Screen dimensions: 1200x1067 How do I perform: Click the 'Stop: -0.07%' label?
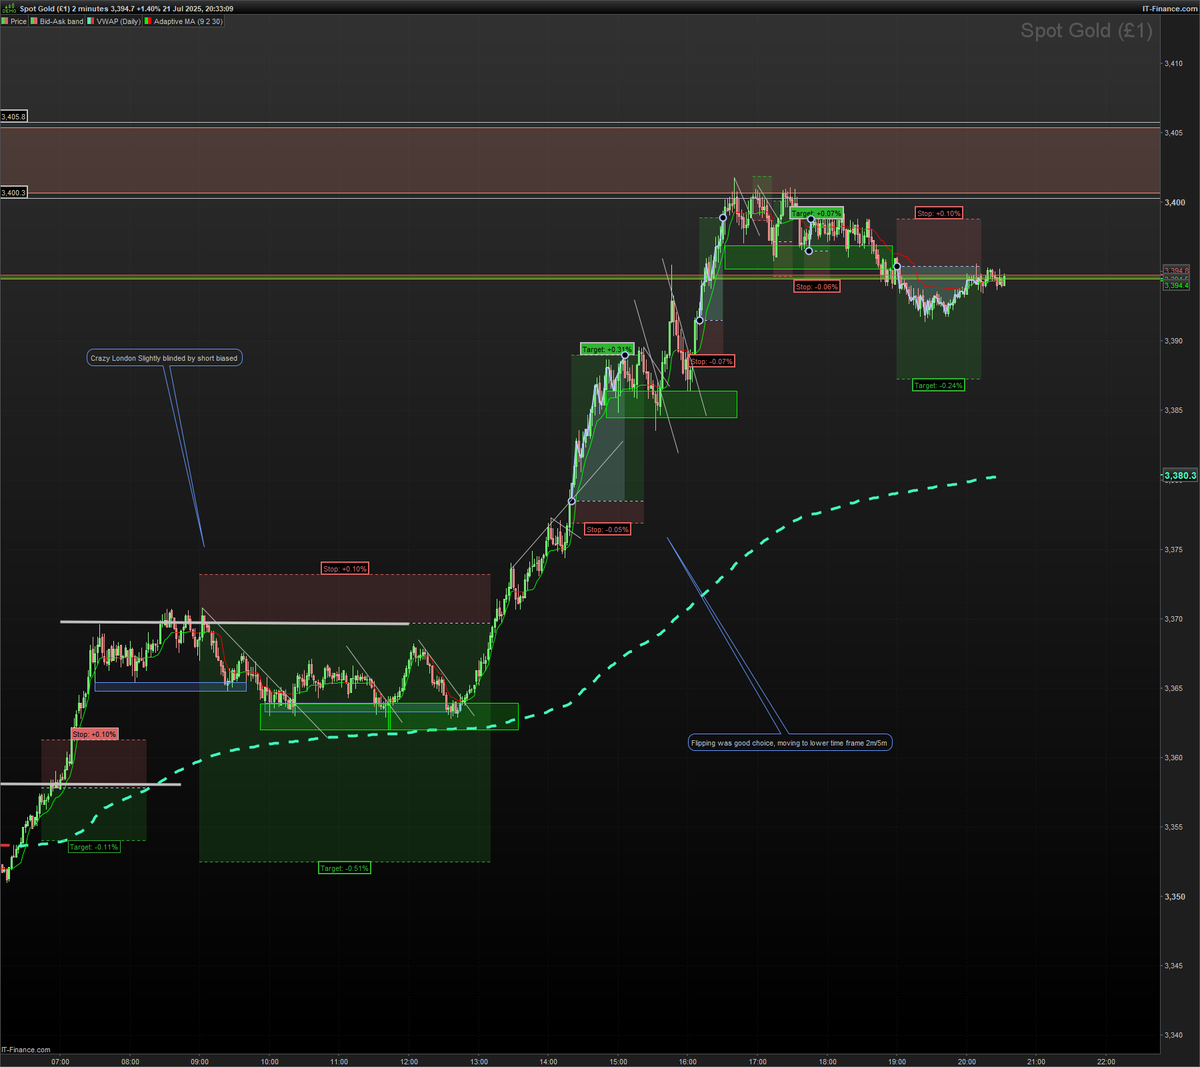tap(712, 361)
